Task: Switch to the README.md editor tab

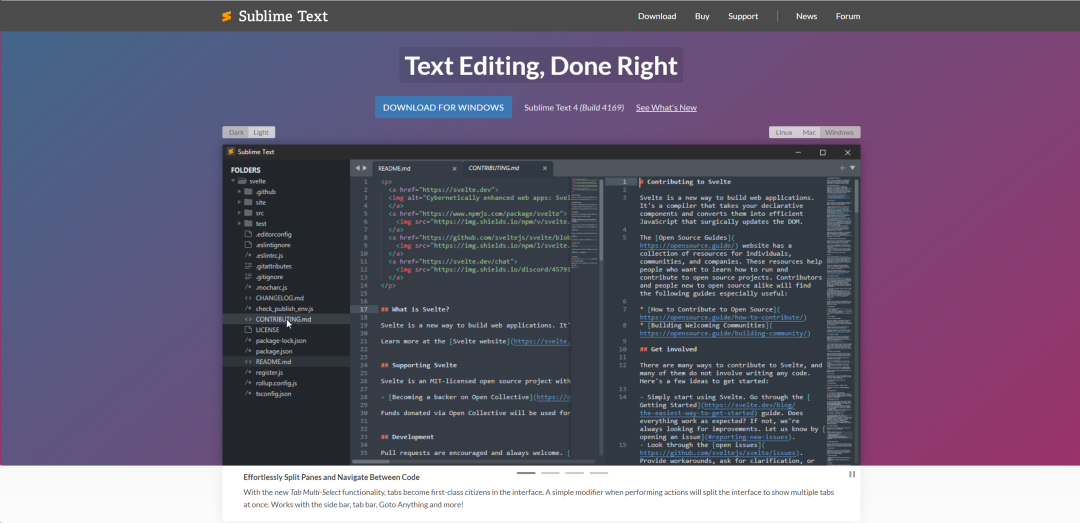Action: (417, 168)
